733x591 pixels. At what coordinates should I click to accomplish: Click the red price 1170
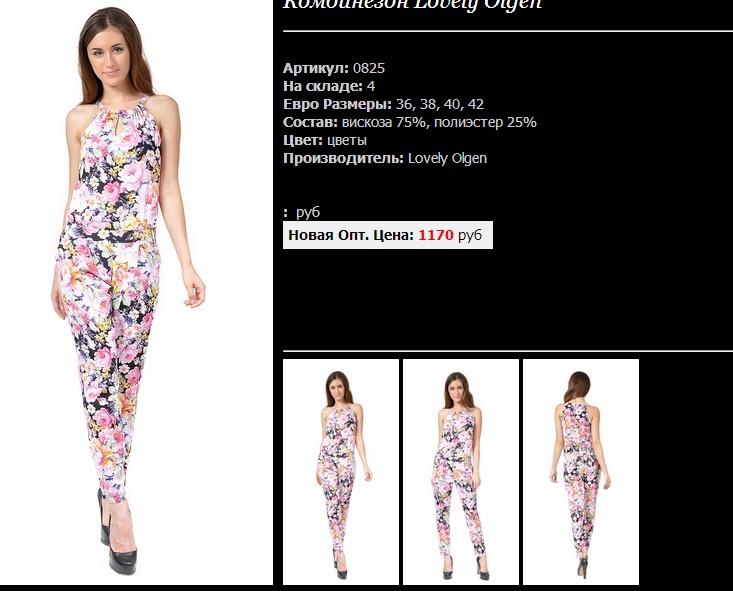[x=436, y=235]
